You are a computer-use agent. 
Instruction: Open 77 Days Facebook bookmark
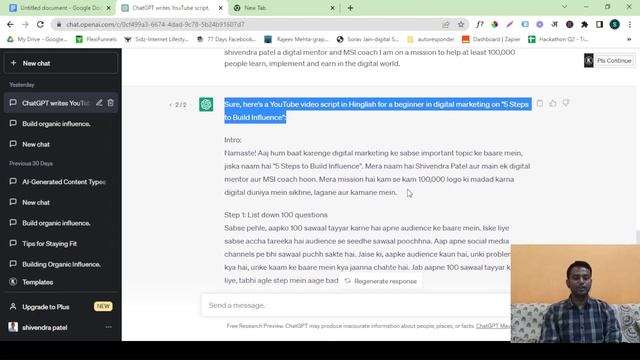click(226, 39)
